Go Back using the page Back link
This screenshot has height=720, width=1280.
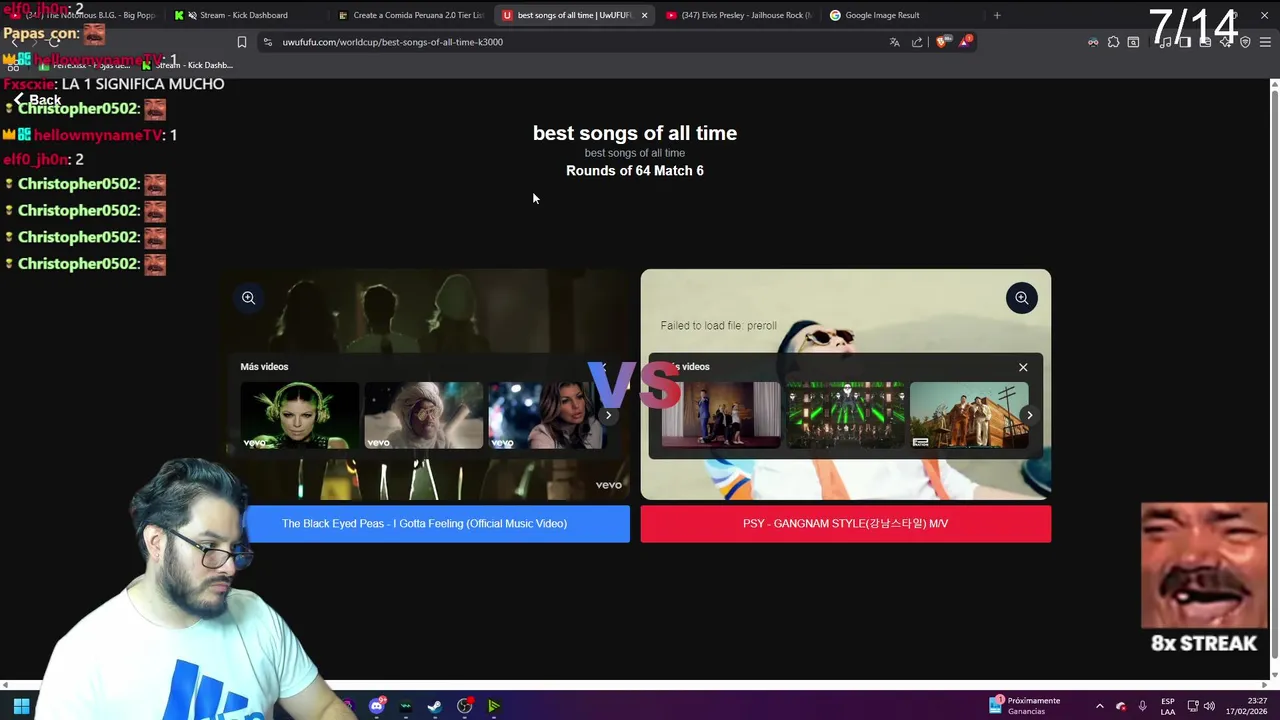(37, 100)
